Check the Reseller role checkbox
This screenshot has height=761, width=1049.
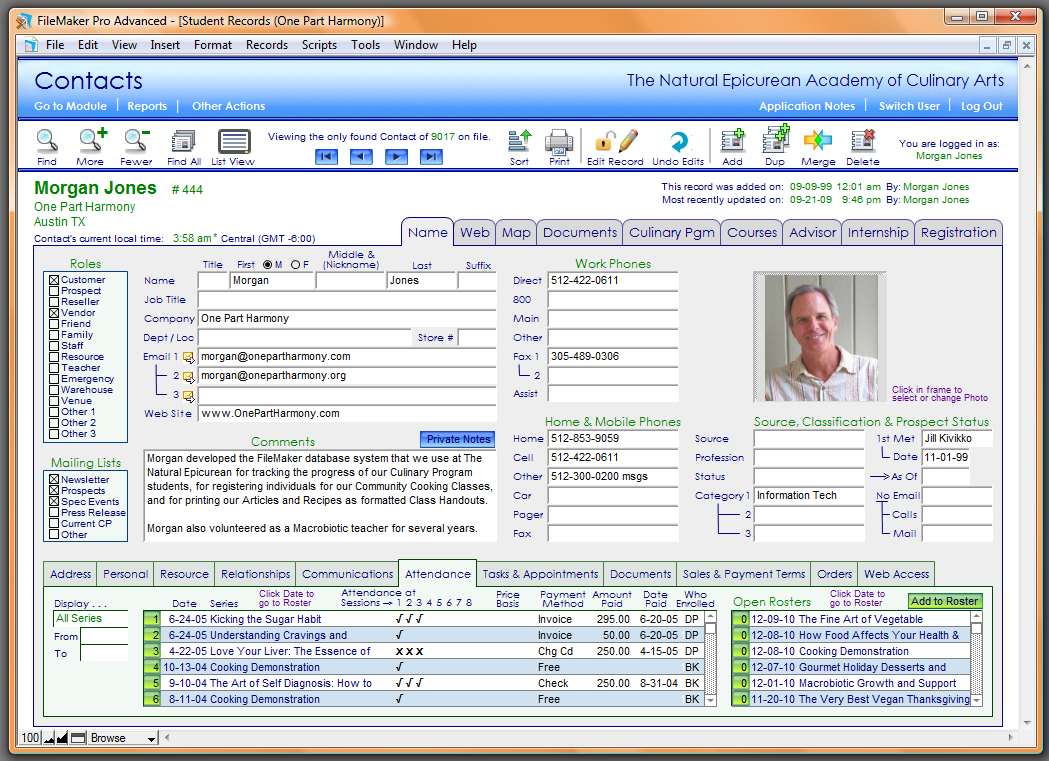(x=54, y=302)
